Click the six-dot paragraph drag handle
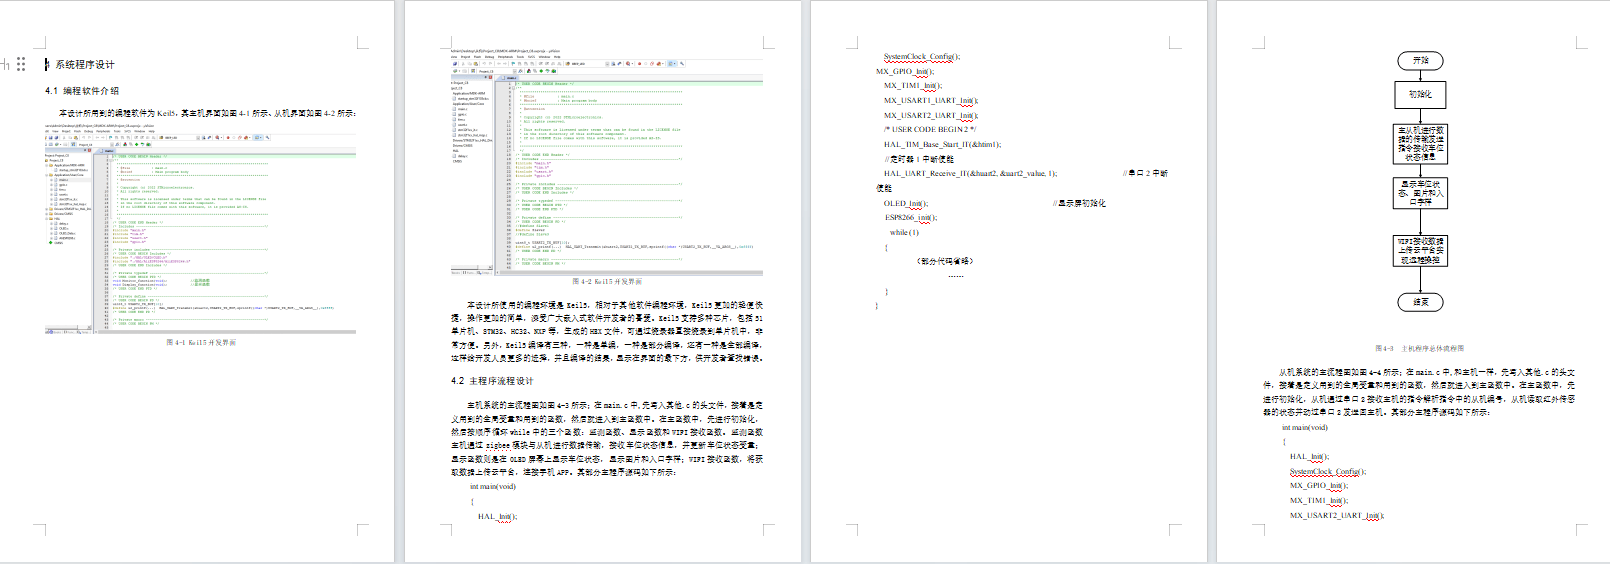Viewport: 1610px width, 564px height. coord(21,64)
